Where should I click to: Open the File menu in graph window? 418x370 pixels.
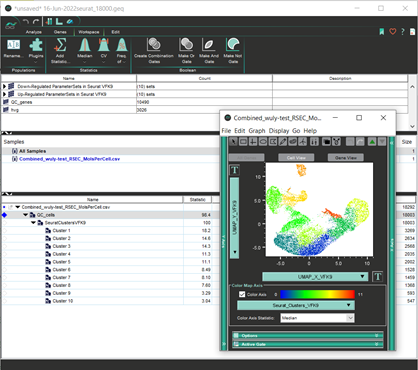click(226, 131)
